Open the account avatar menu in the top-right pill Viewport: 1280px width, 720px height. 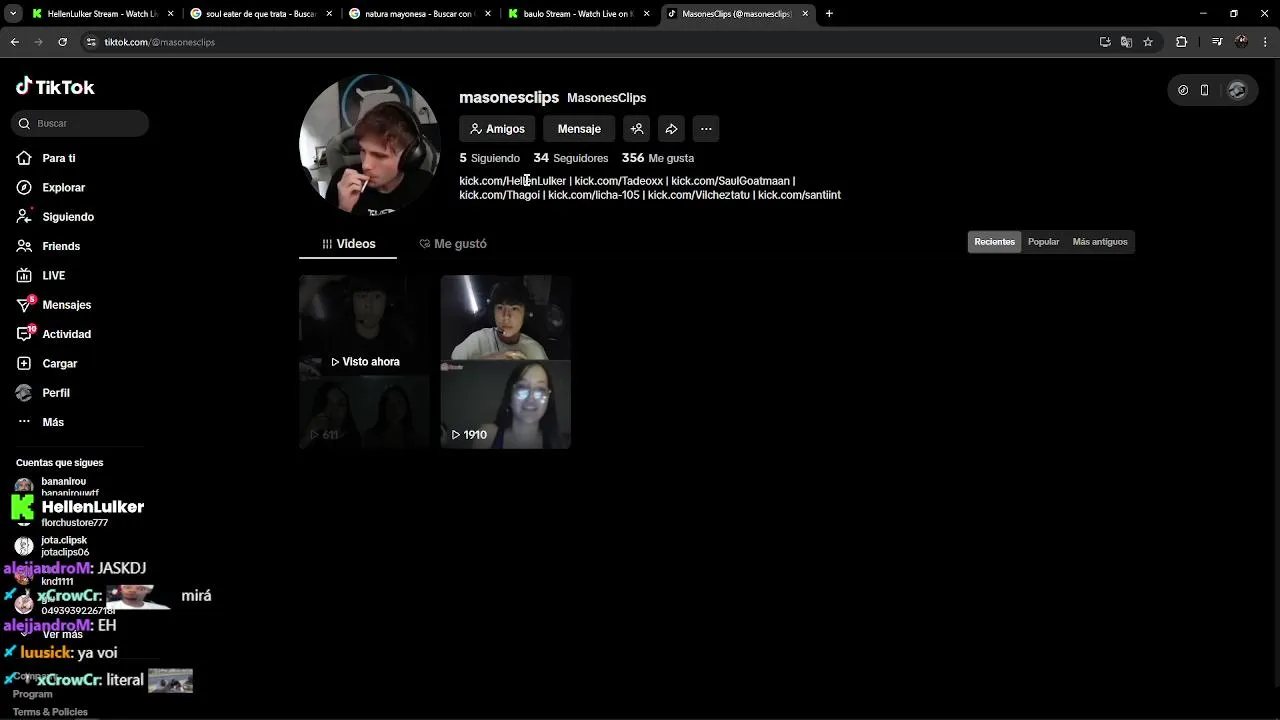(x=1237, y=90)
